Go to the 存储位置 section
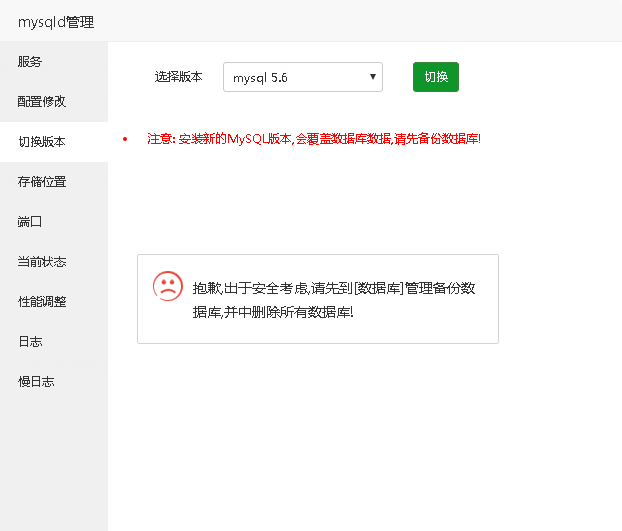The width and height of the screenshot is (622, 531). (42, 182)
